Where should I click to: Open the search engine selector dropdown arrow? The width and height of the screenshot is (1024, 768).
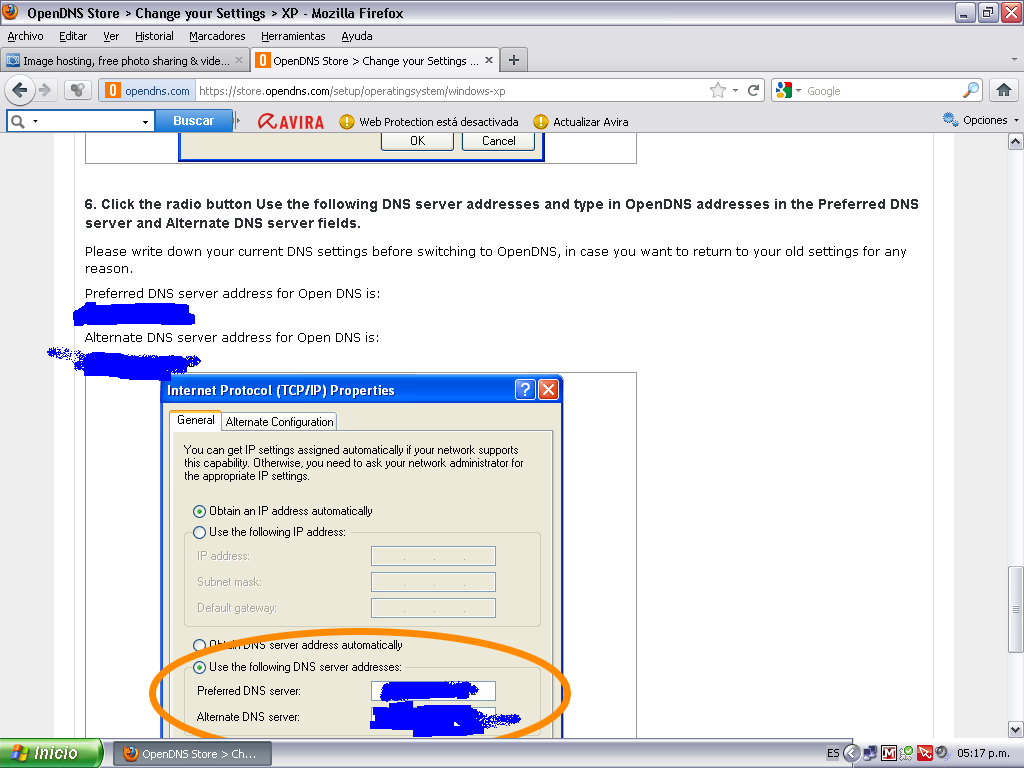(798, 91)
